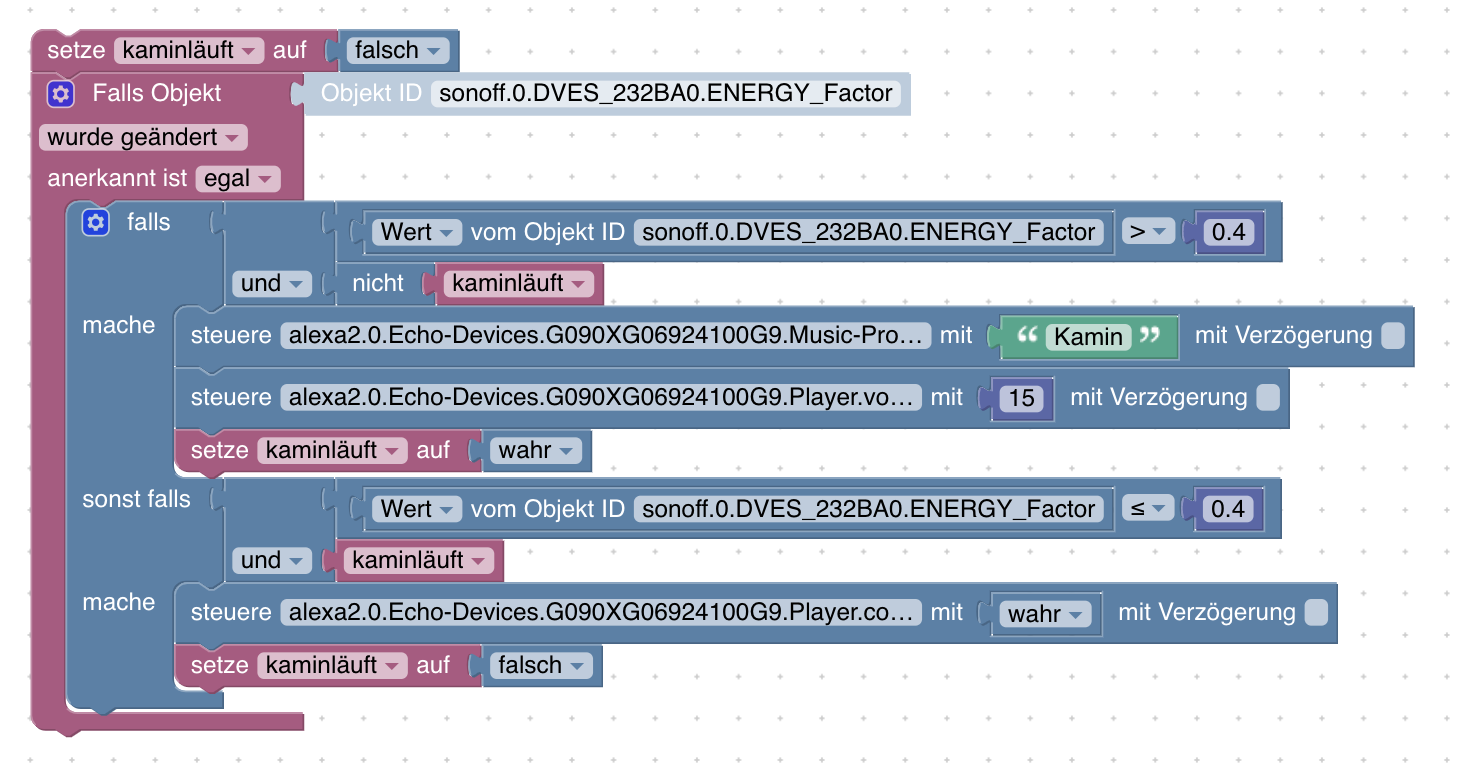Open wahr dropdown in Player.controlPause steuere block
This screenshot has height=772, width=1462.
(x=1047, y=613)
